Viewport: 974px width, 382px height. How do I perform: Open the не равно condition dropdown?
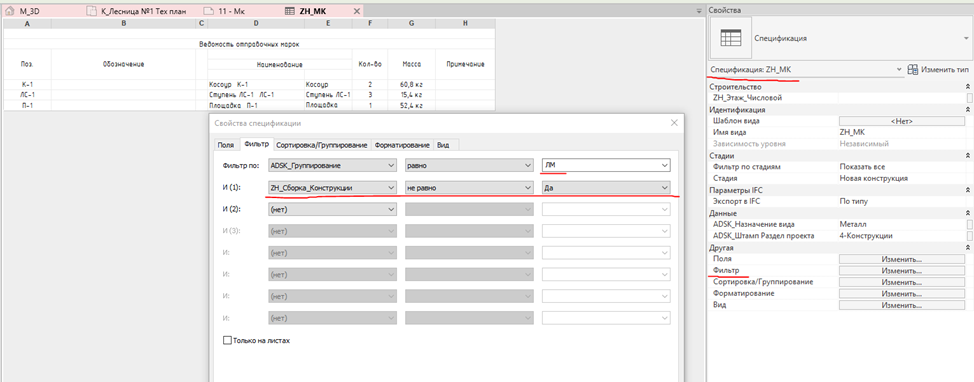[x=469, y=187]
